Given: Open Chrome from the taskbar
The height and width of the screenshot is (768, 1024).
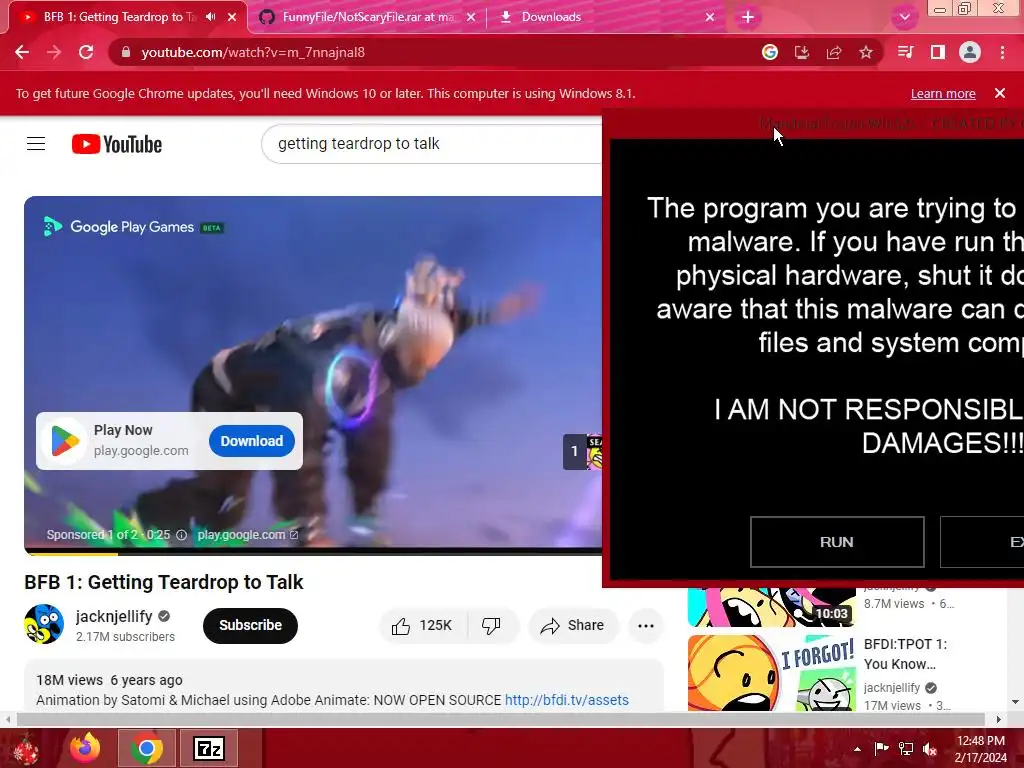Looking at the screenshot, I should tap(147, 748).
